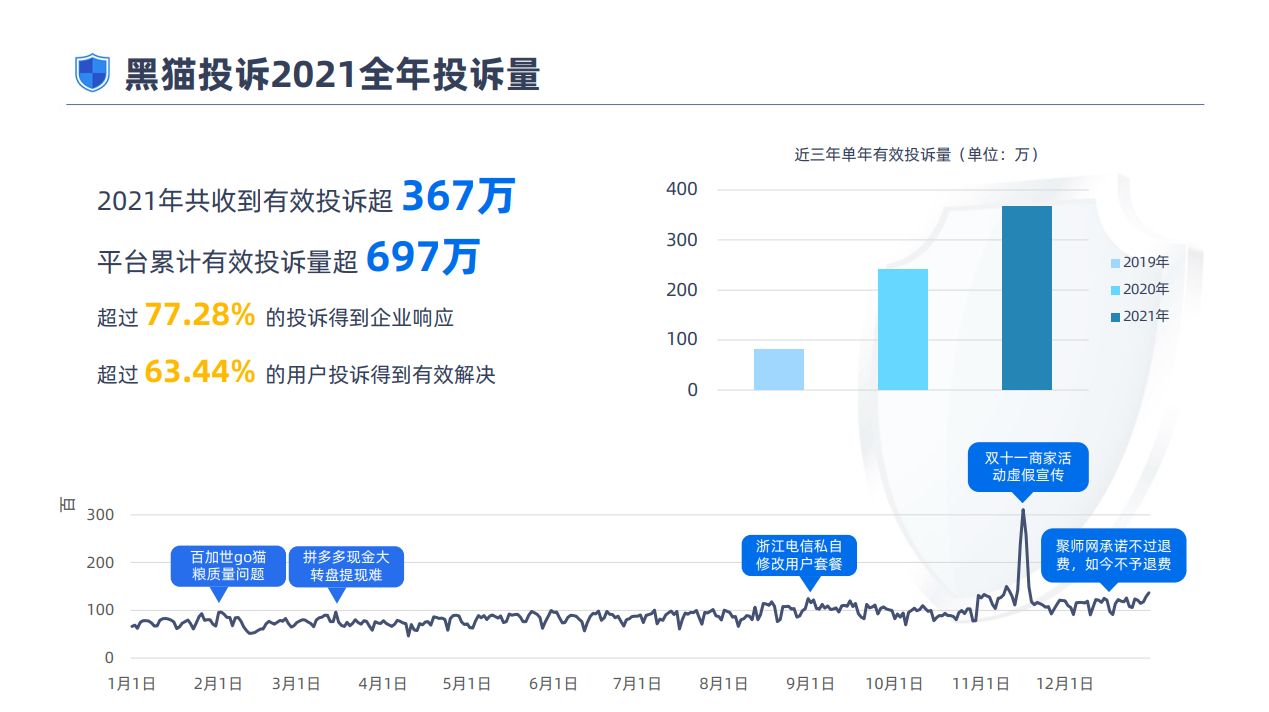Screen dimensions: 1269x712
Task: Click the 浙江电信私自修改用户套餐 callout
Action: point(799,555)
